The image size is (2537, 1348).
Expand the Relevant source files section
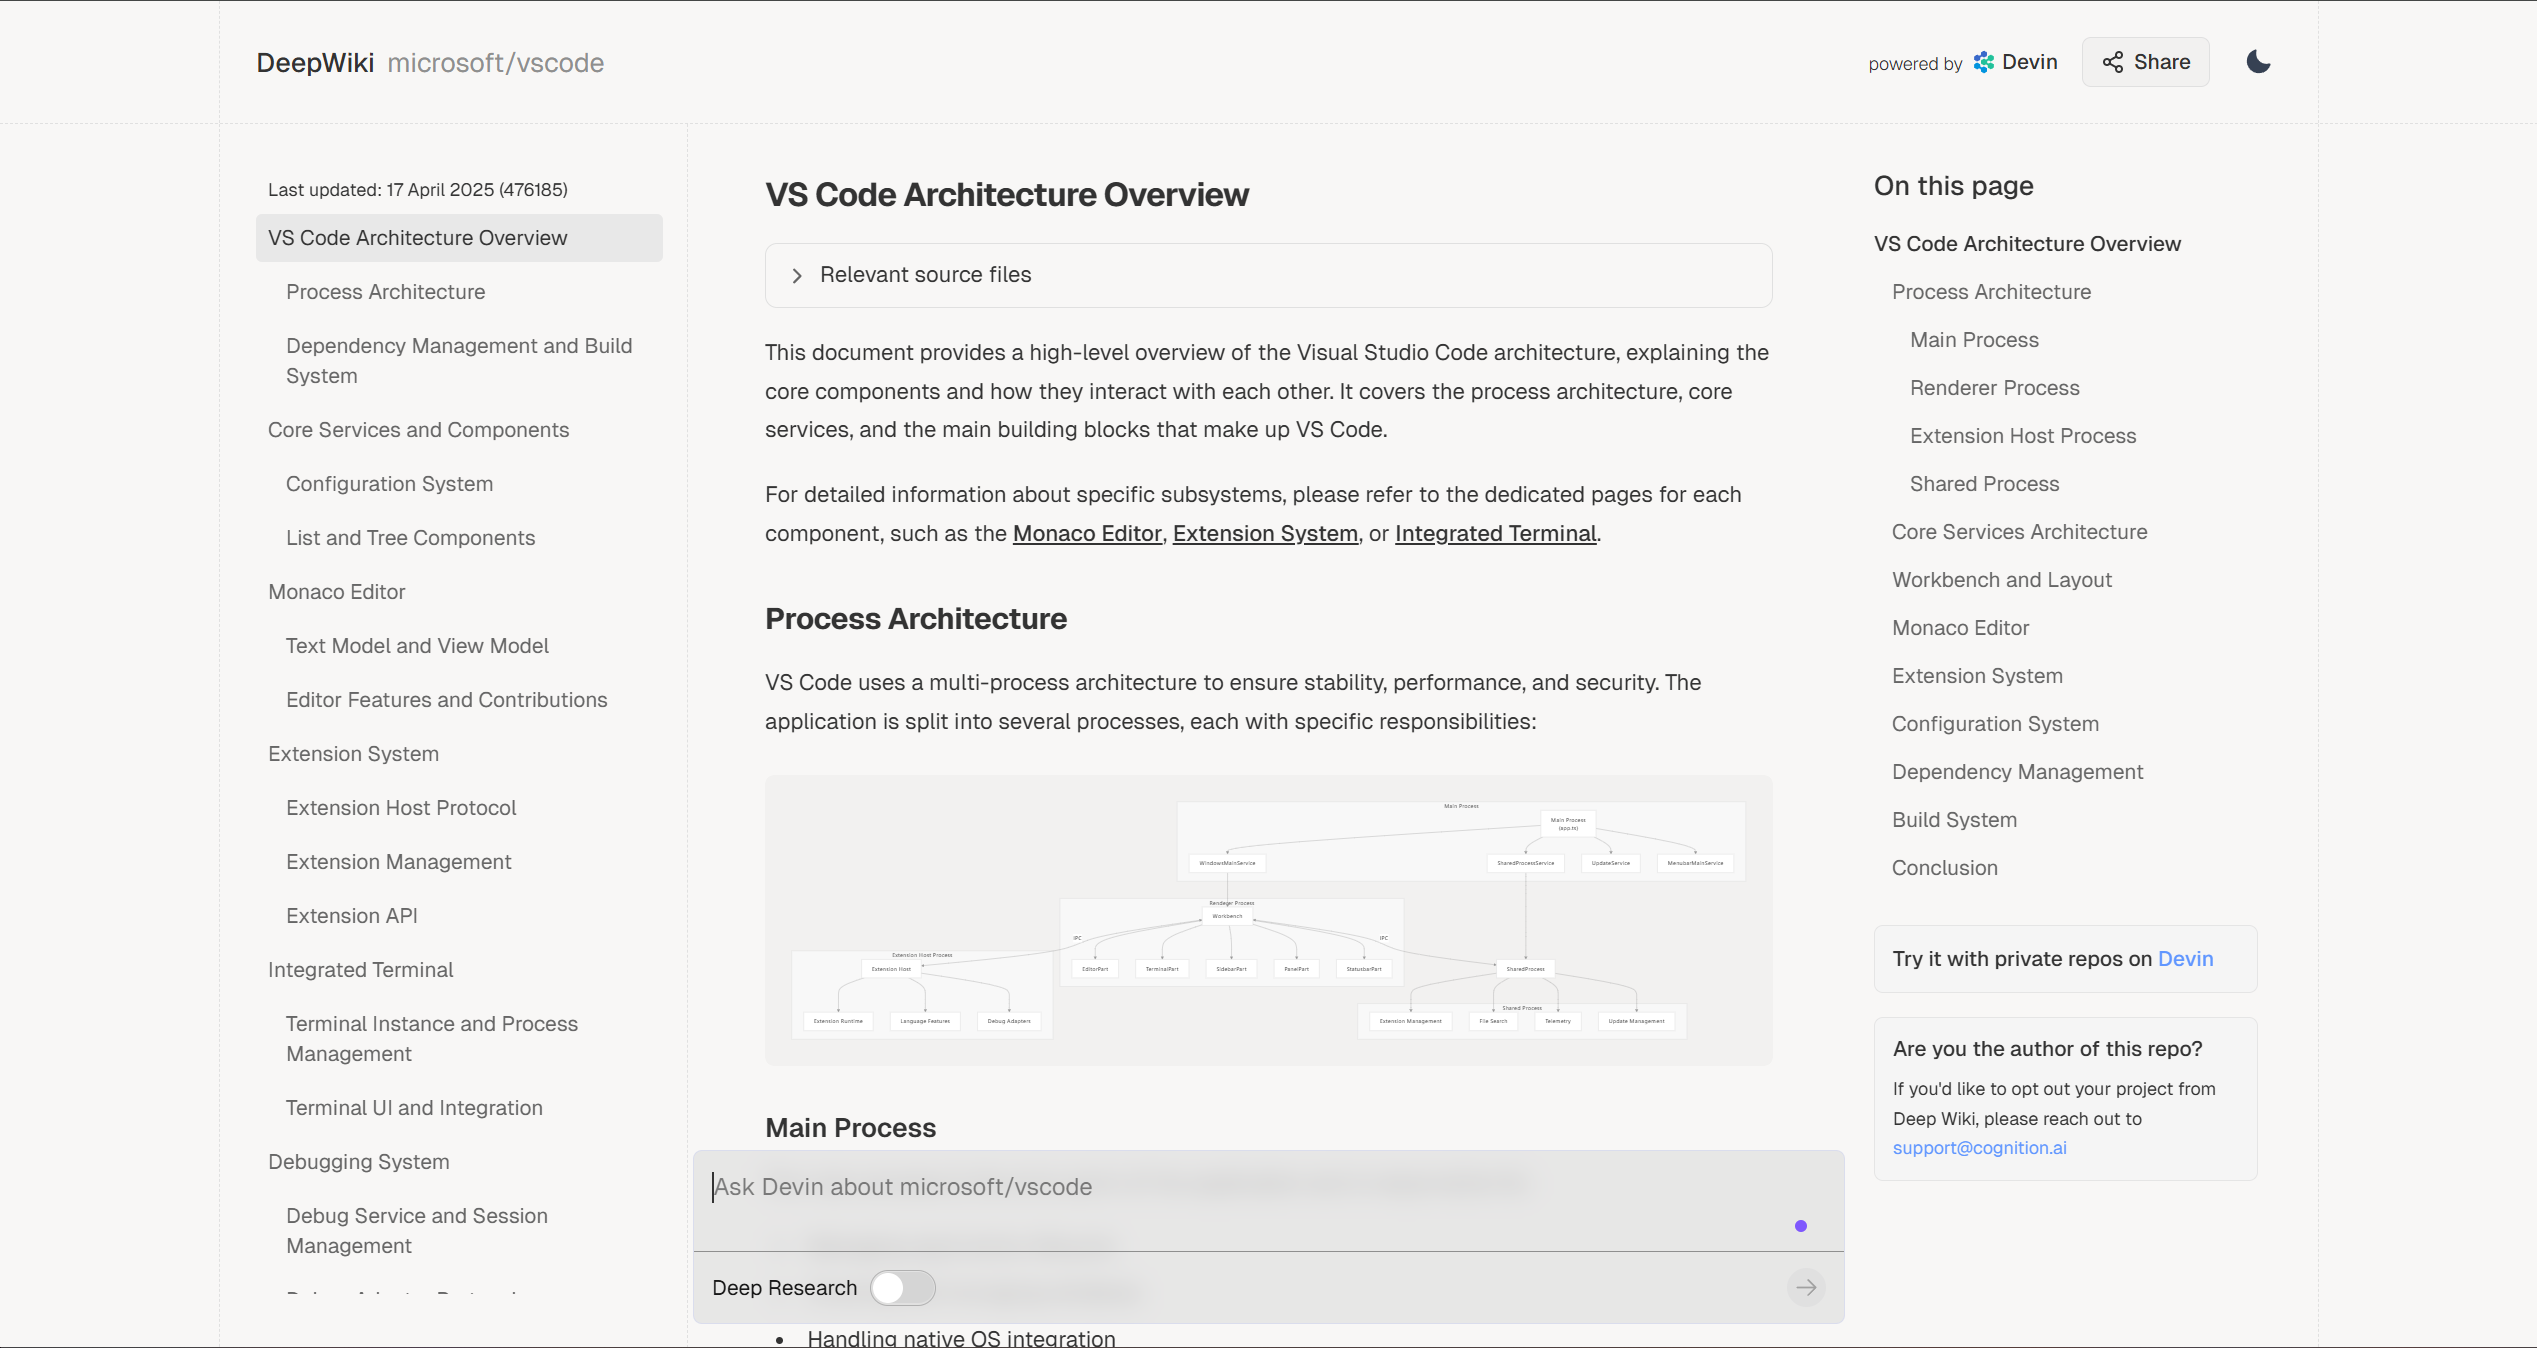[926, 275]
